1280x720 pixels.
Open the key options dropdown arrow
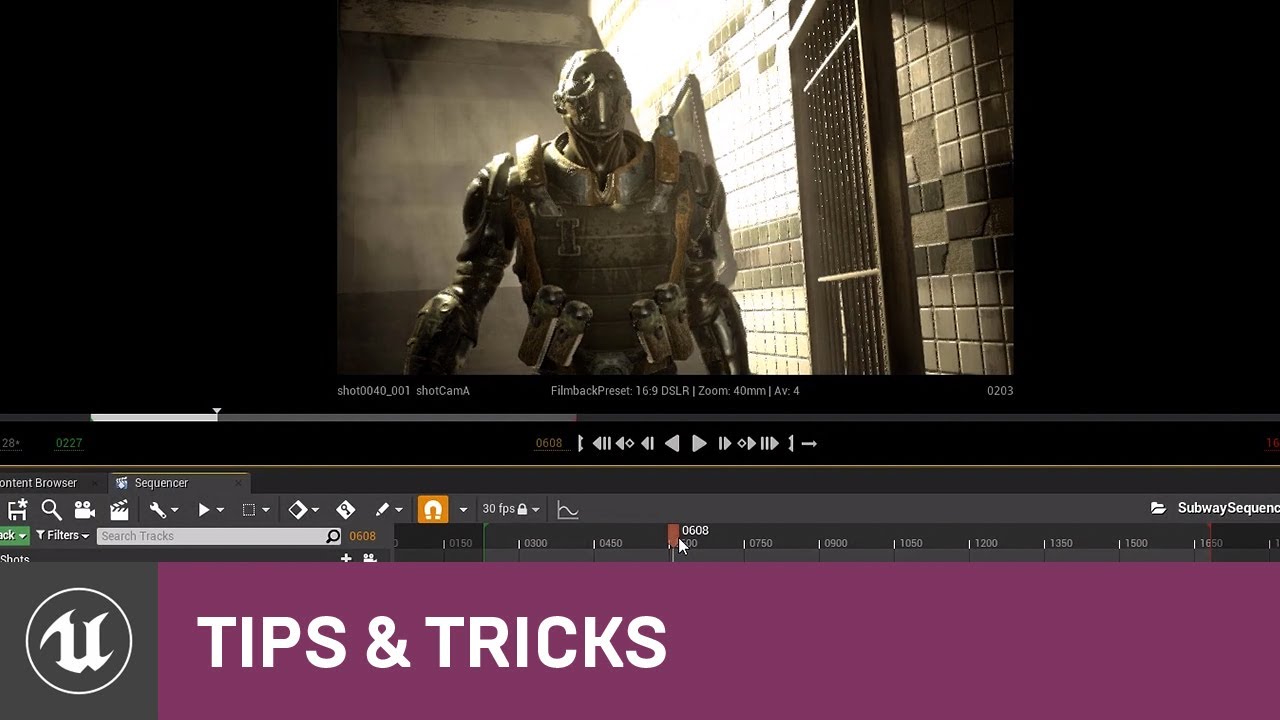315,510
